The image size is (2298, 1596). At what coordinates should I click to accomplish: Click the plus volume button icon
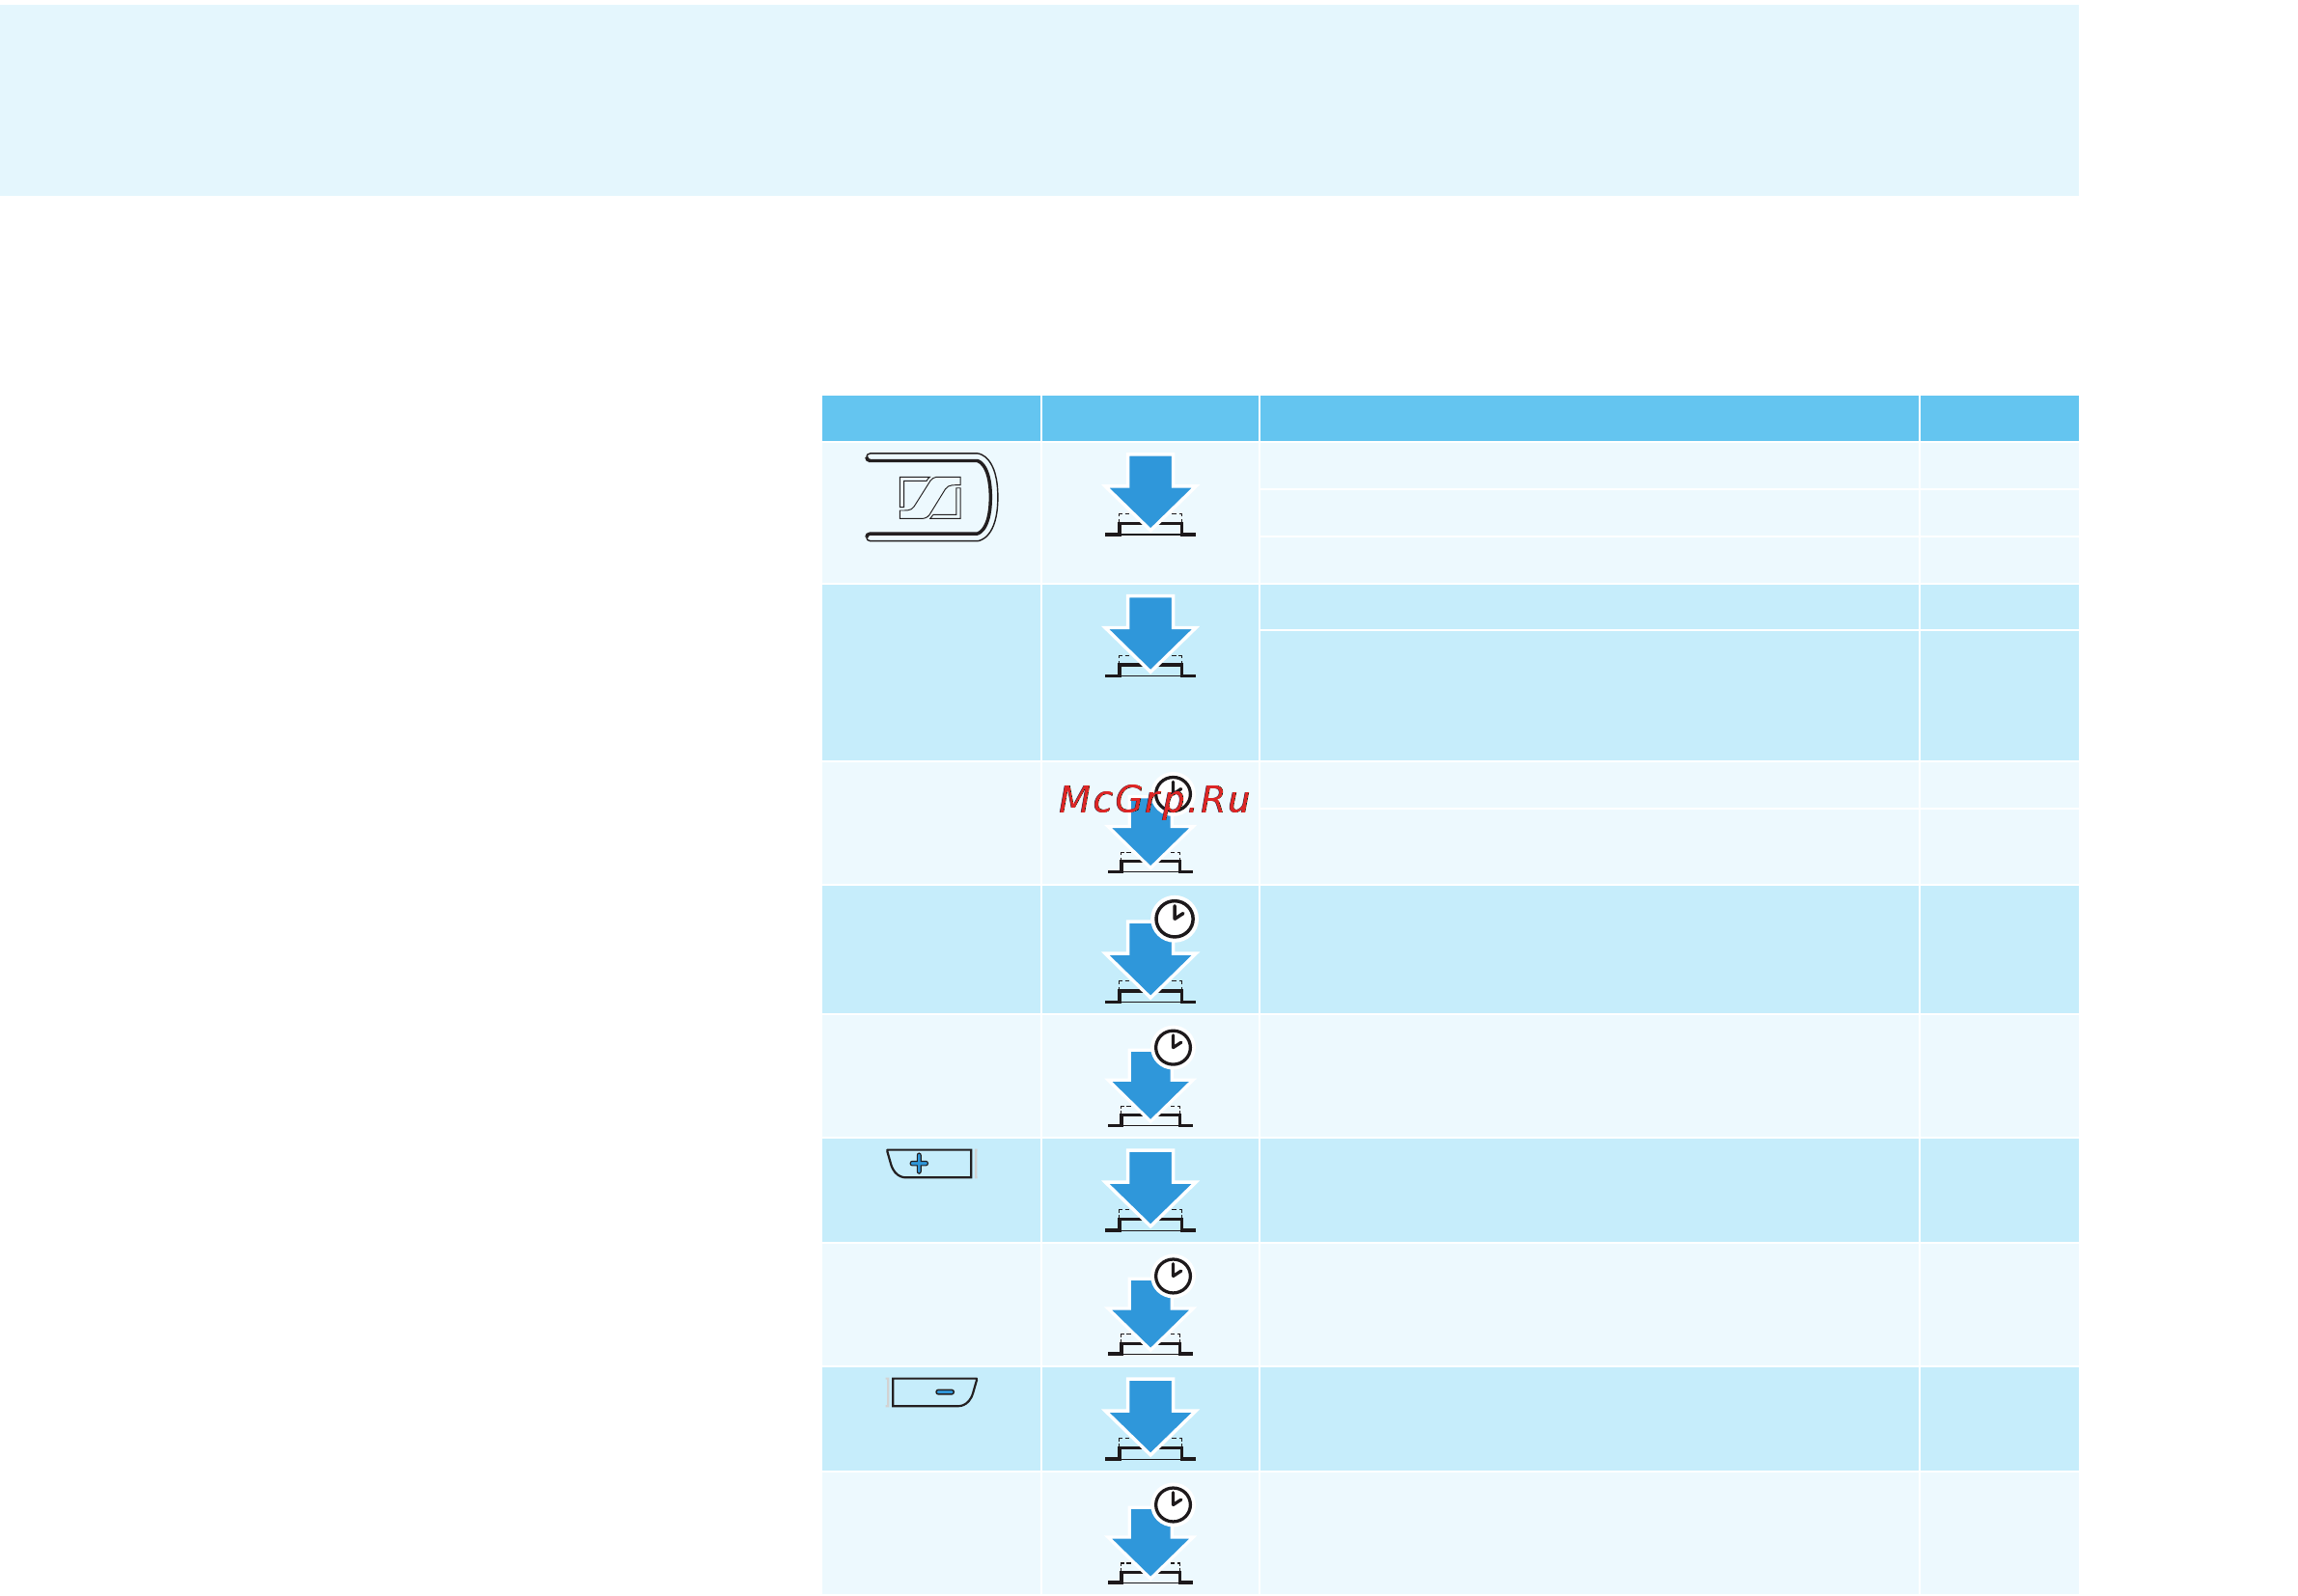(929, 1163)
